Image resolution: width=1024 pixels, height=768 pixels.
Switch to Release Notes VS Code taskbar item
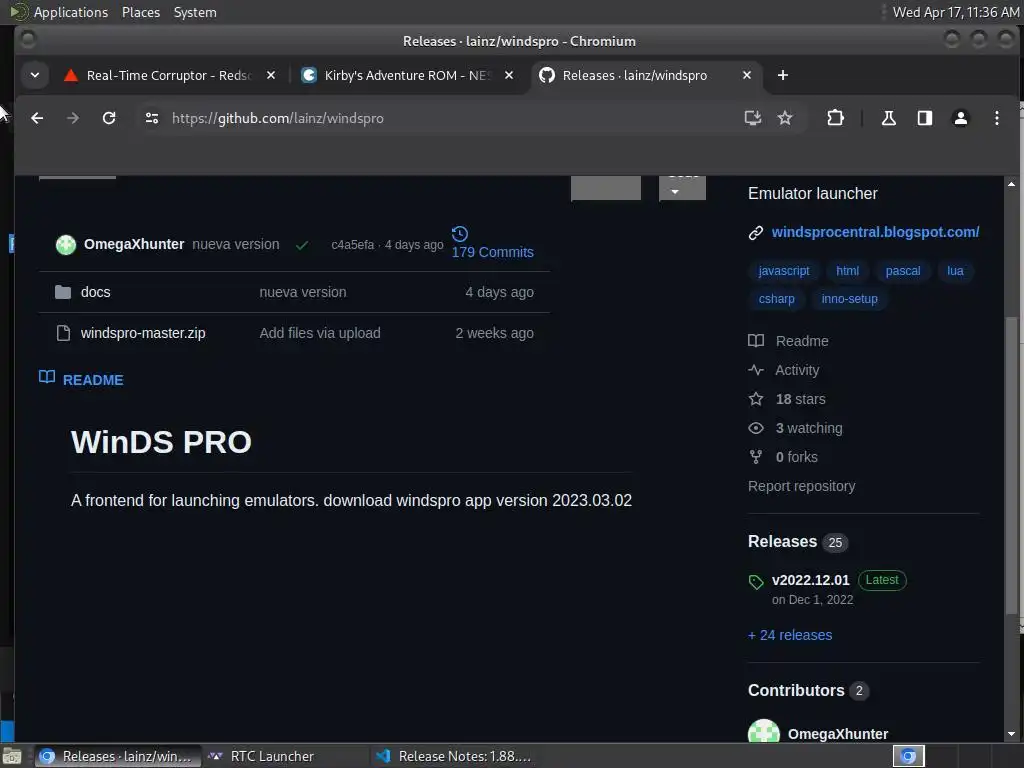coord(455,756)
